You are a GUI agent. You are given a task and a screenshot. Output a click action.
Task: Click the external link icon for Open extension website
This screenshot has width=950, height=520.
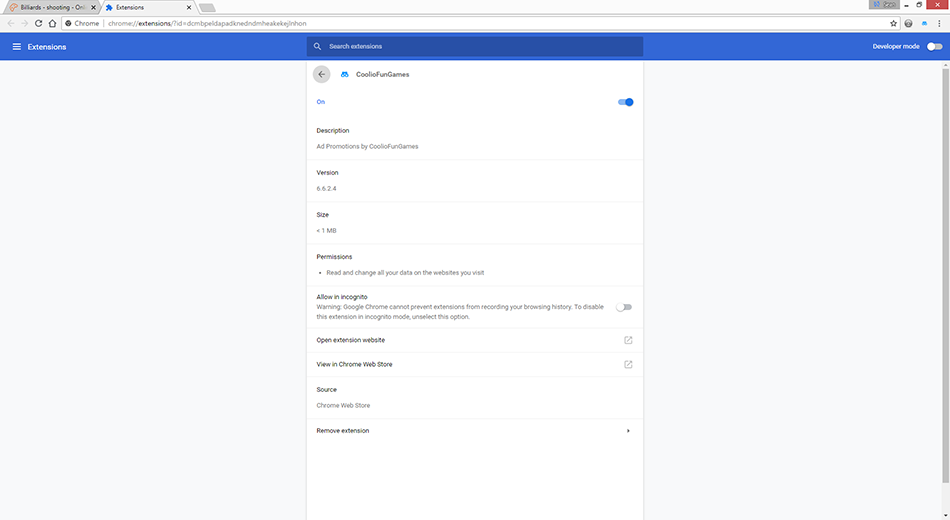(628, 340)
